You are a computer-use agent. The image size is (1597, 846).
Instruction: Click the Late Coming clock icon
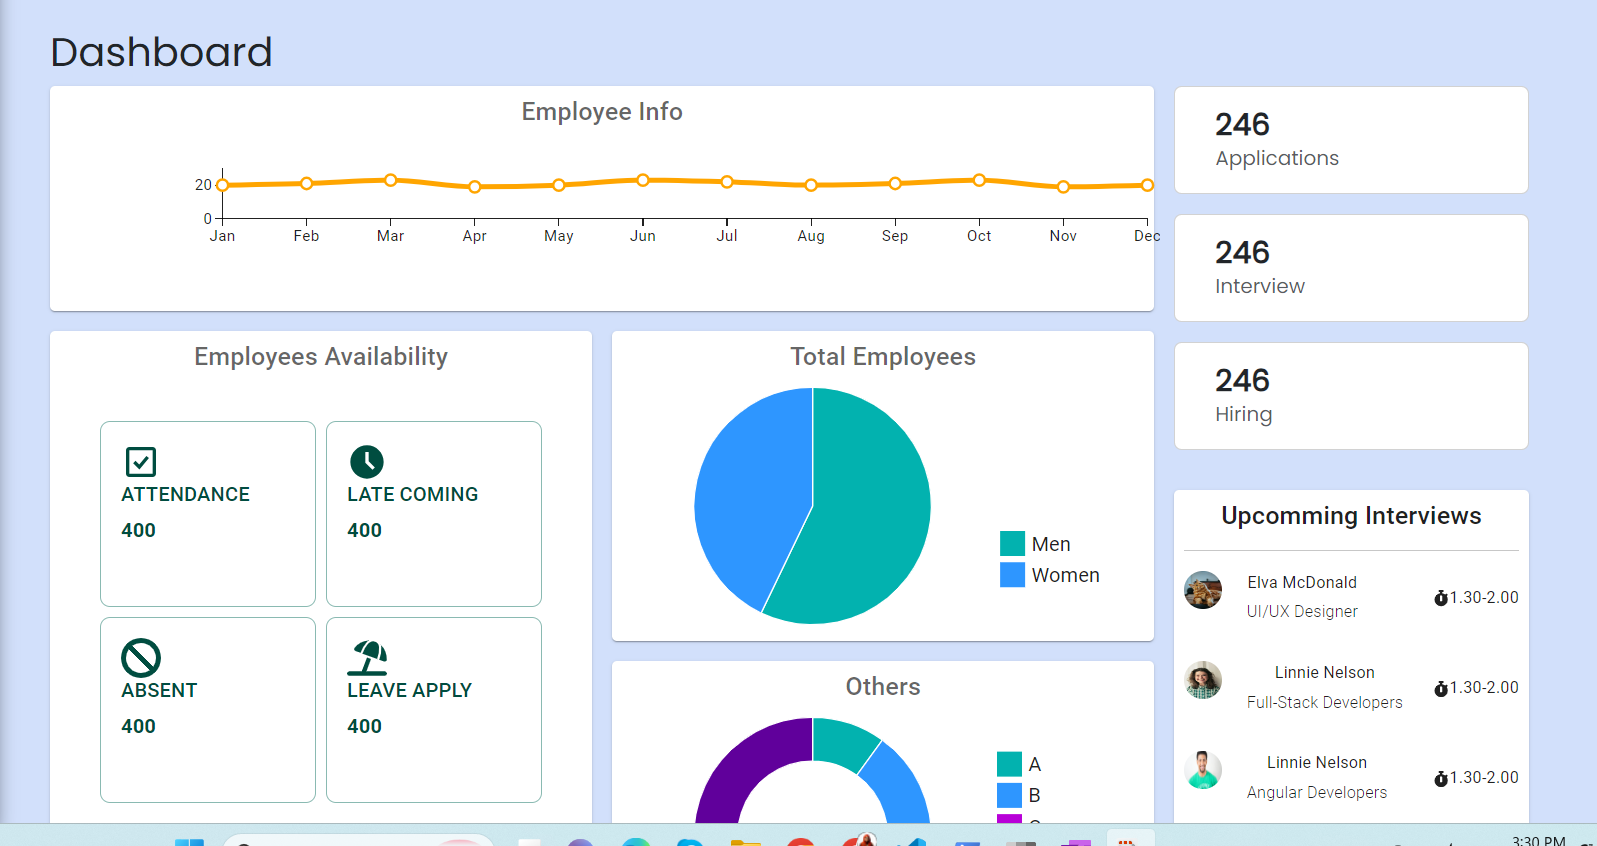coord(367,461)
